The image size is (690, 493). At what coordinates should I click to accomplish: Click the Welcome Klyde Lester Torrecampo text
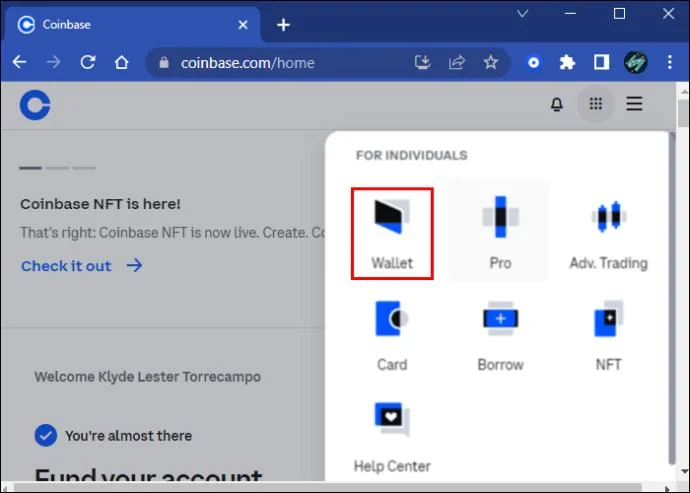[x=147, y=377]
